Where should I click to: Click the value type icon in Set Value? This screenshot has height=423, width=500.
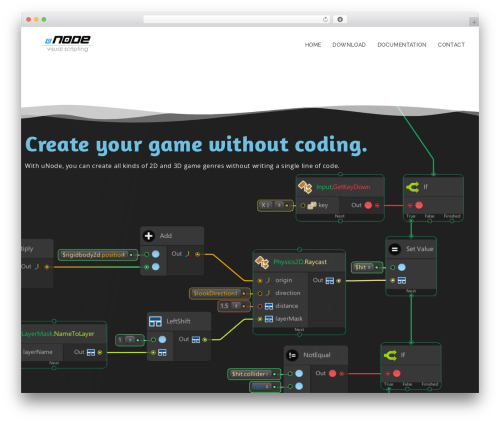(402, 281)
